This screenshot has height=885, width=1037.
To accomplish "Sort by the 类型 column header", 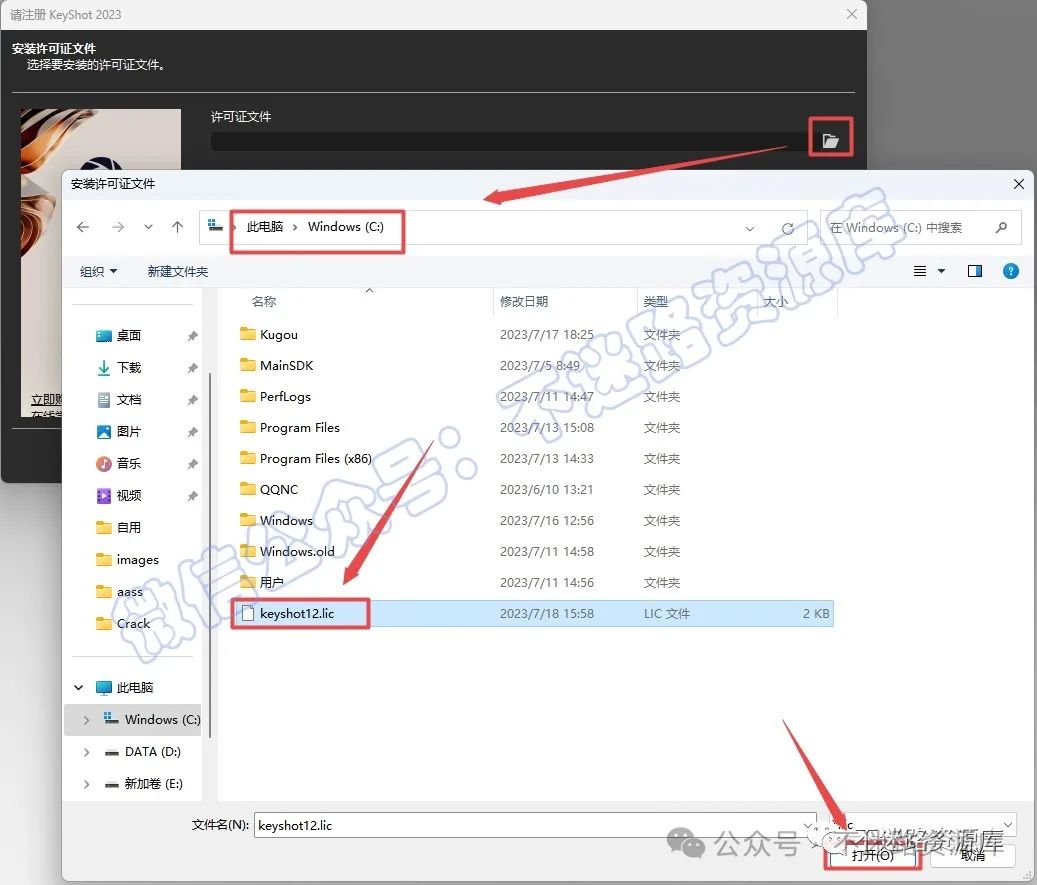I will (x=655, y=302).
